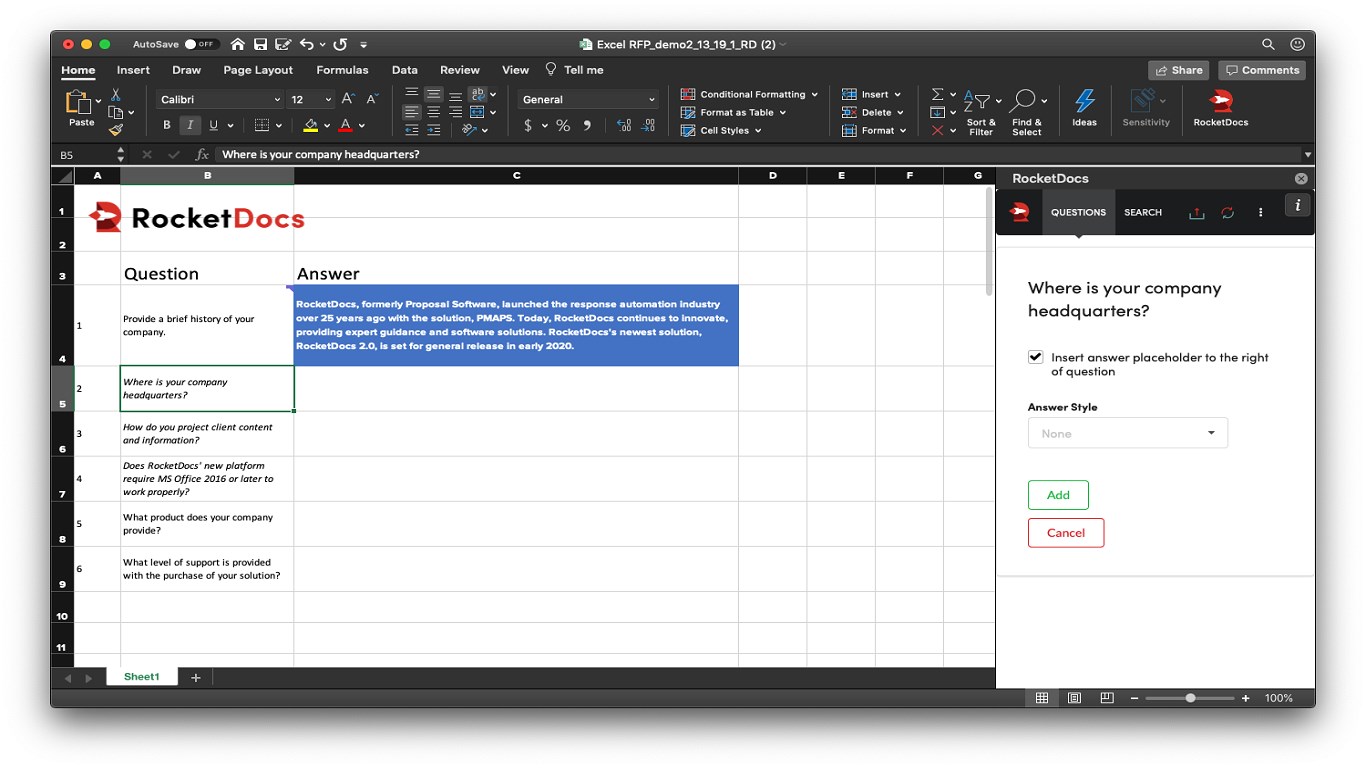Switch to Page Layout view in status bar
This screenshot has height=768, width=1366.
click(x=1074, y=698)
